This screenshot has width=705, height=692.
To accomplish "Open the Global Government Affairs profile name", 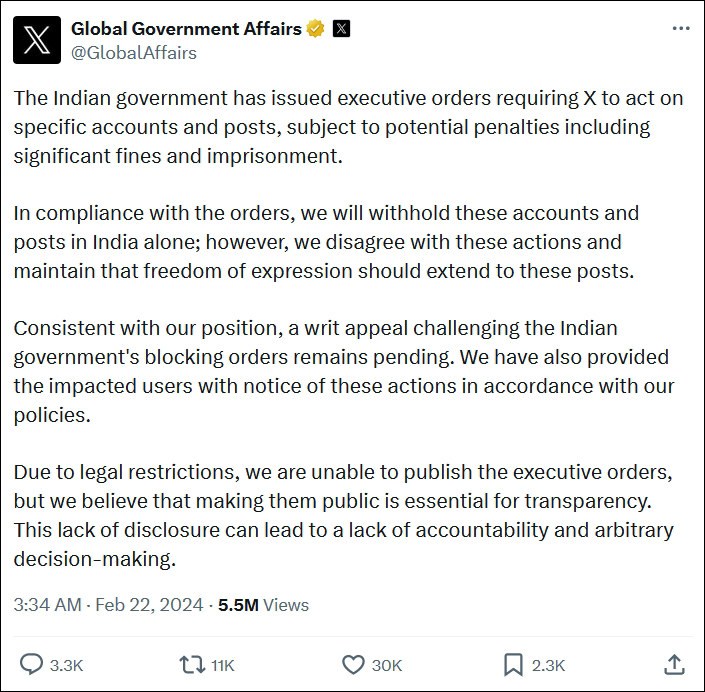I will (x=186, y=29).
